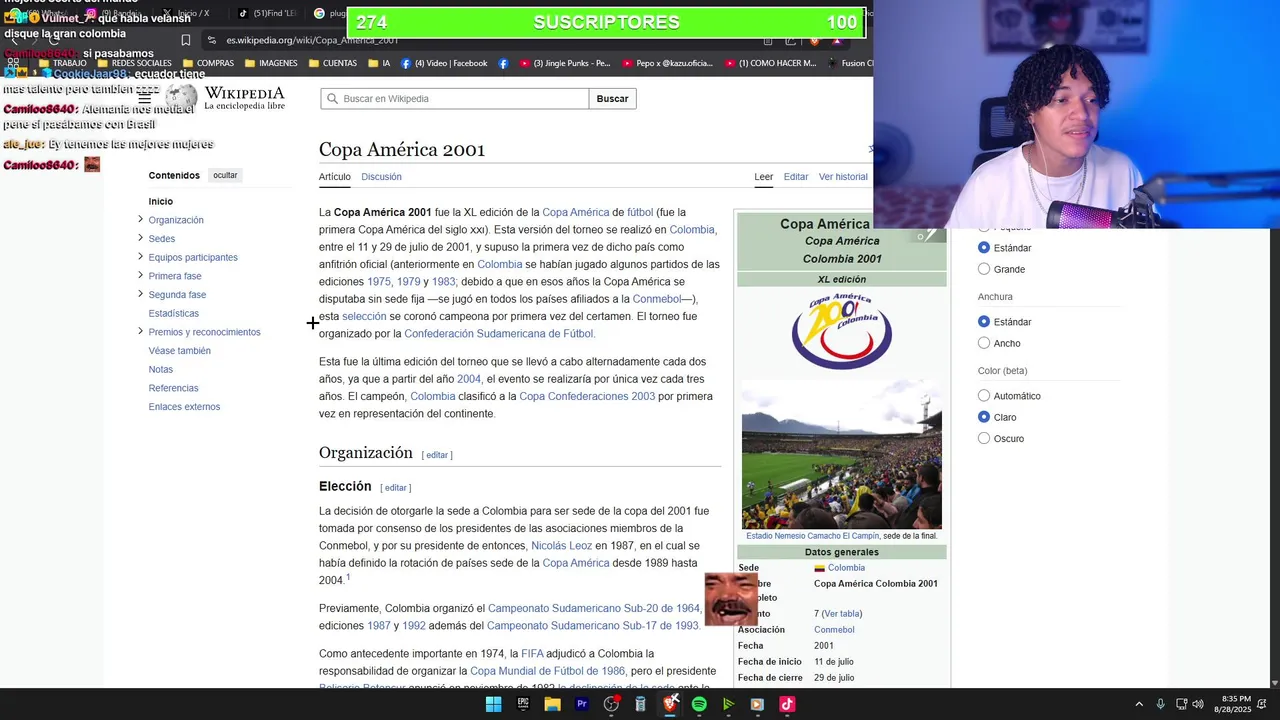Open the Windows Start menu
The width and height of the screenshot is (1280, 720).
point(493,704)
